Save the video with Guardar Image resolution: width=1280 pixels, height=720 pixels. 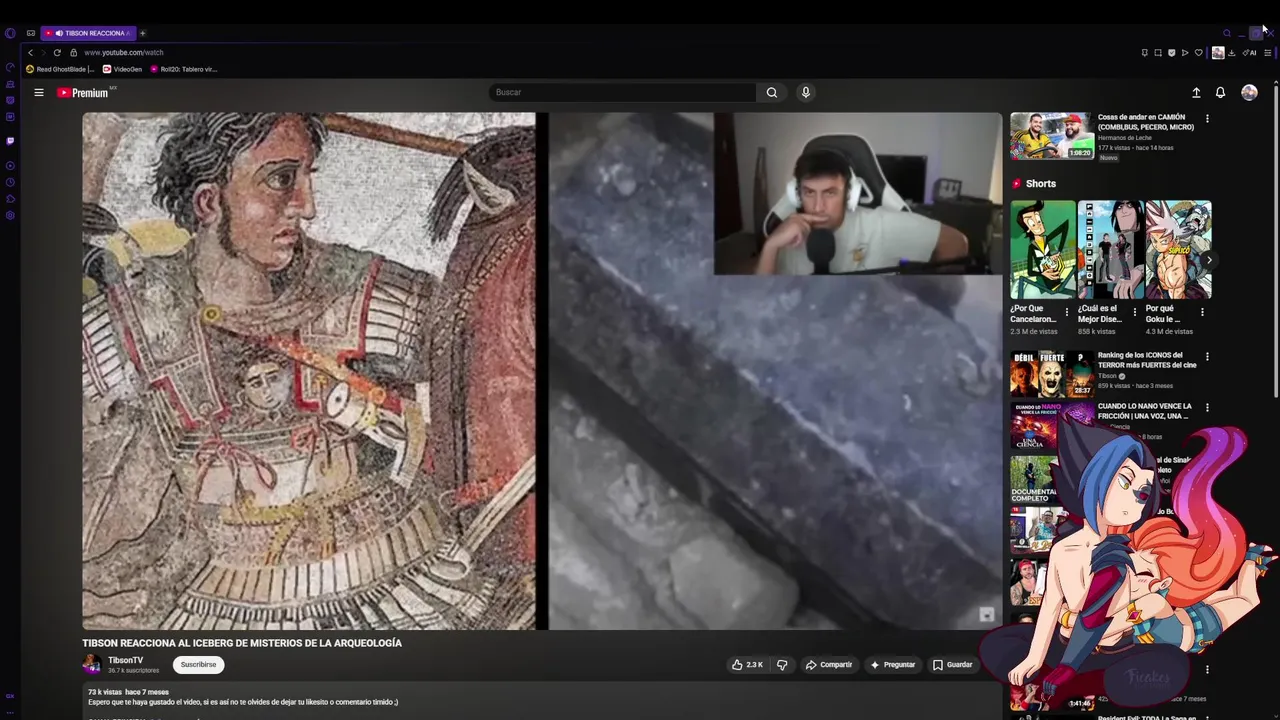point(952,664)
